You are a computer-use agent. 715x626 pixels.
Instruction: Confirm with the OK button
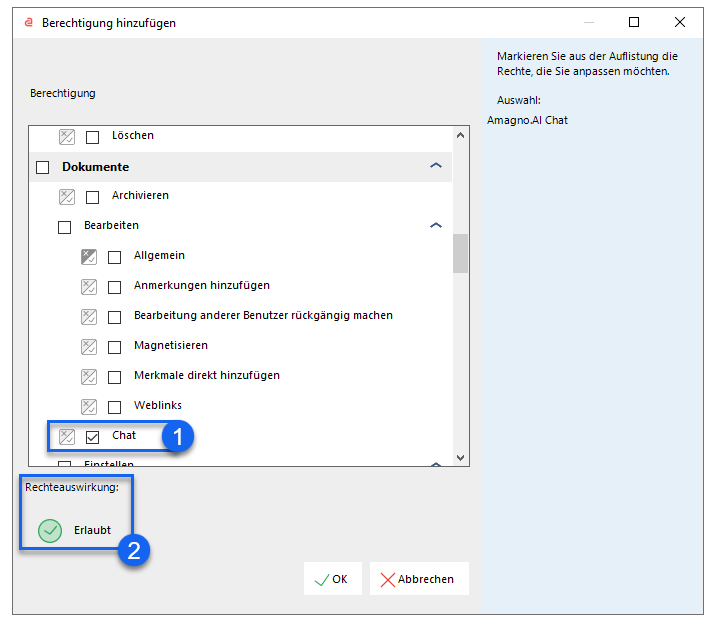[x=332, y=579]
